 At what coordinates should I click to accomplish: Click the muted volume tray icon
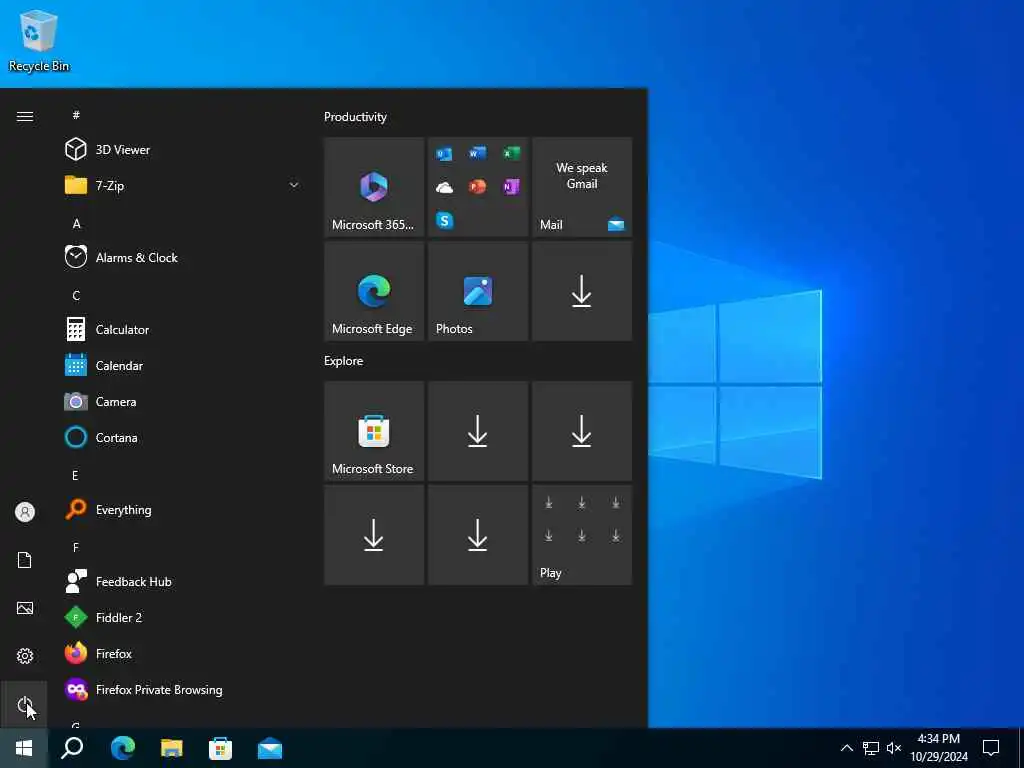(x=894, y=748)
